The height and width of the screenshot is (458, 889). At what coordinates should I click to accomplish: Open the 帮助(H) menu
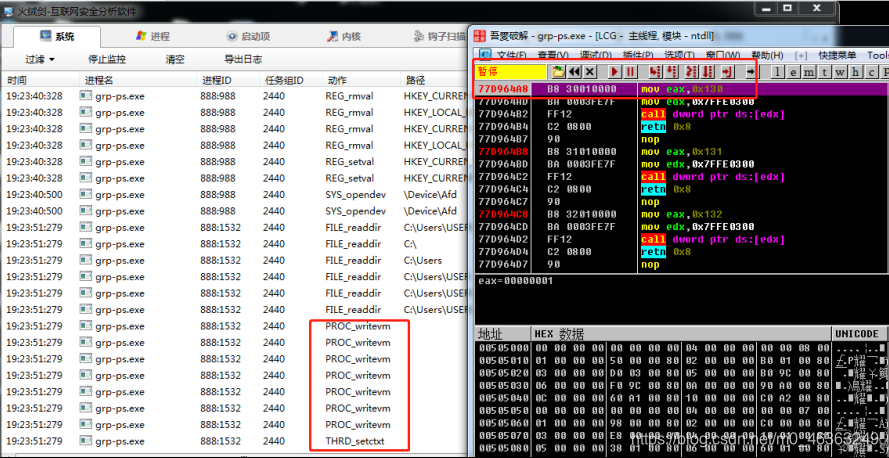point(767,56)
